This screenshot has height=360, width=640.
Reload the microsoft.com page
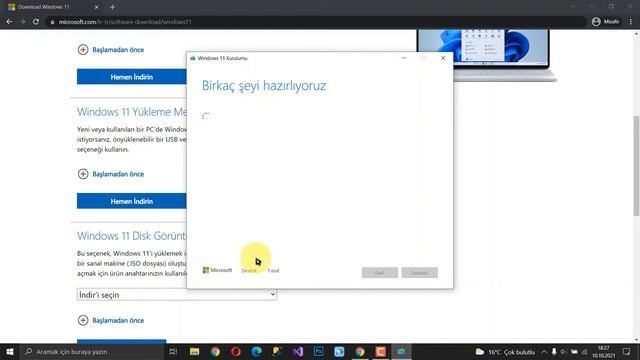(36, 22)
